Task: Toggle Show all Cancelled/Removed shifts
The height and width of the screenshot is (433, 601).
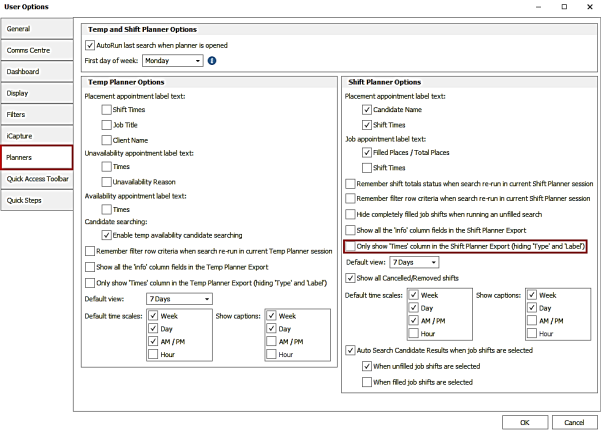Action: (x=350, y=278)
